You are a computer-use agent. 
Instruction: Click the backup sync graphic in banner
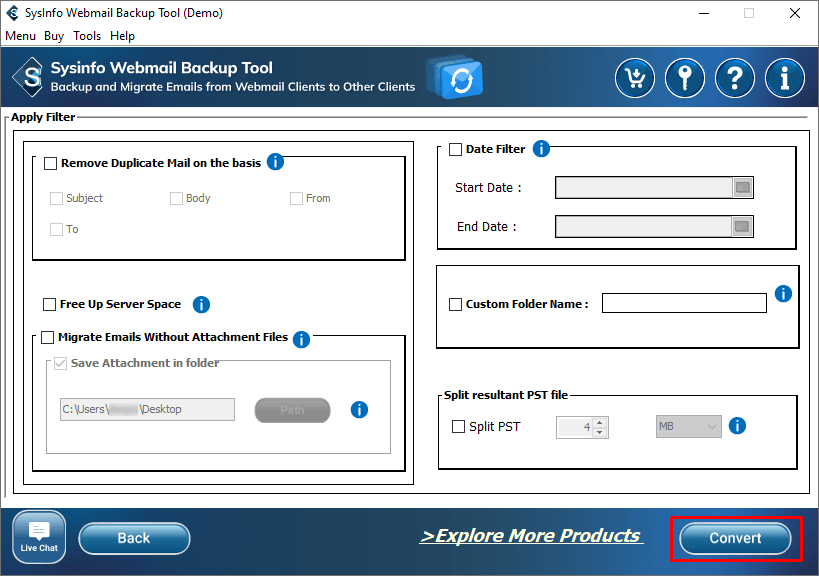[455, 77]
